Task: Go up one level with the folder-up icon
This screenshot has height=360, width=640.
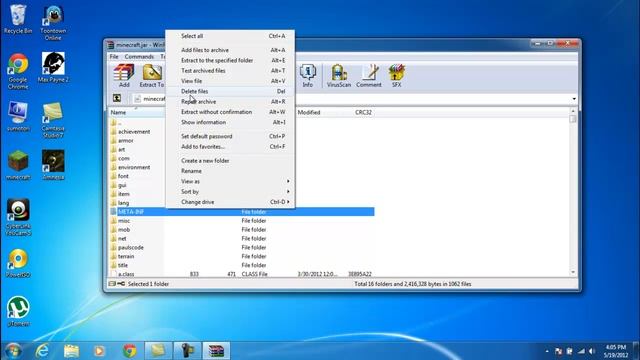Action: click(117, 98)
